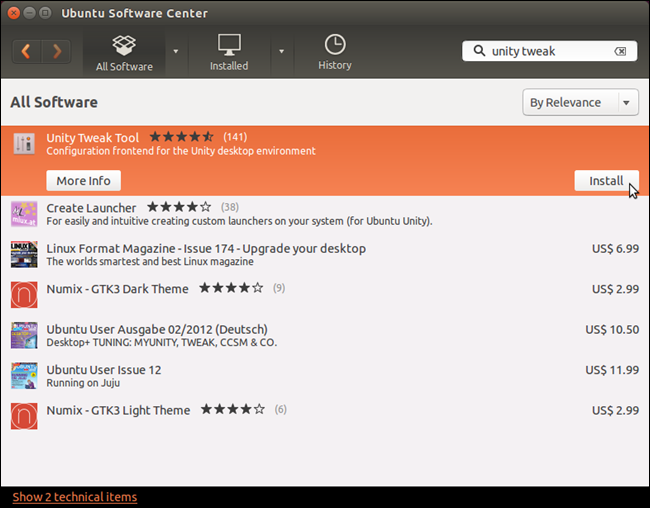Click the Unity Tweak Tool star rating
The image size is (650, 508).
point(182,137)
